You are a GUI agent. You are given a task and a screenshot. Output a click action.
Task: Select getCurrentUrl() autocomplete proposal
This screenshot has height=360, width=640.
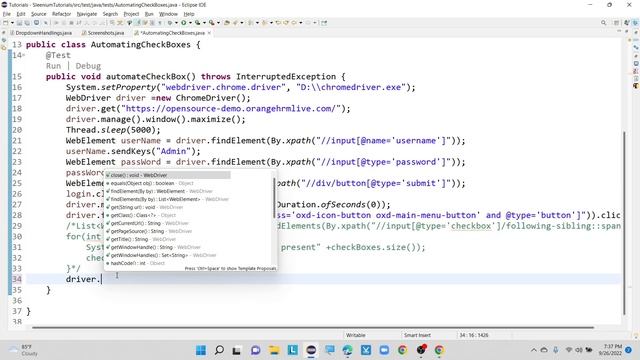168,223
